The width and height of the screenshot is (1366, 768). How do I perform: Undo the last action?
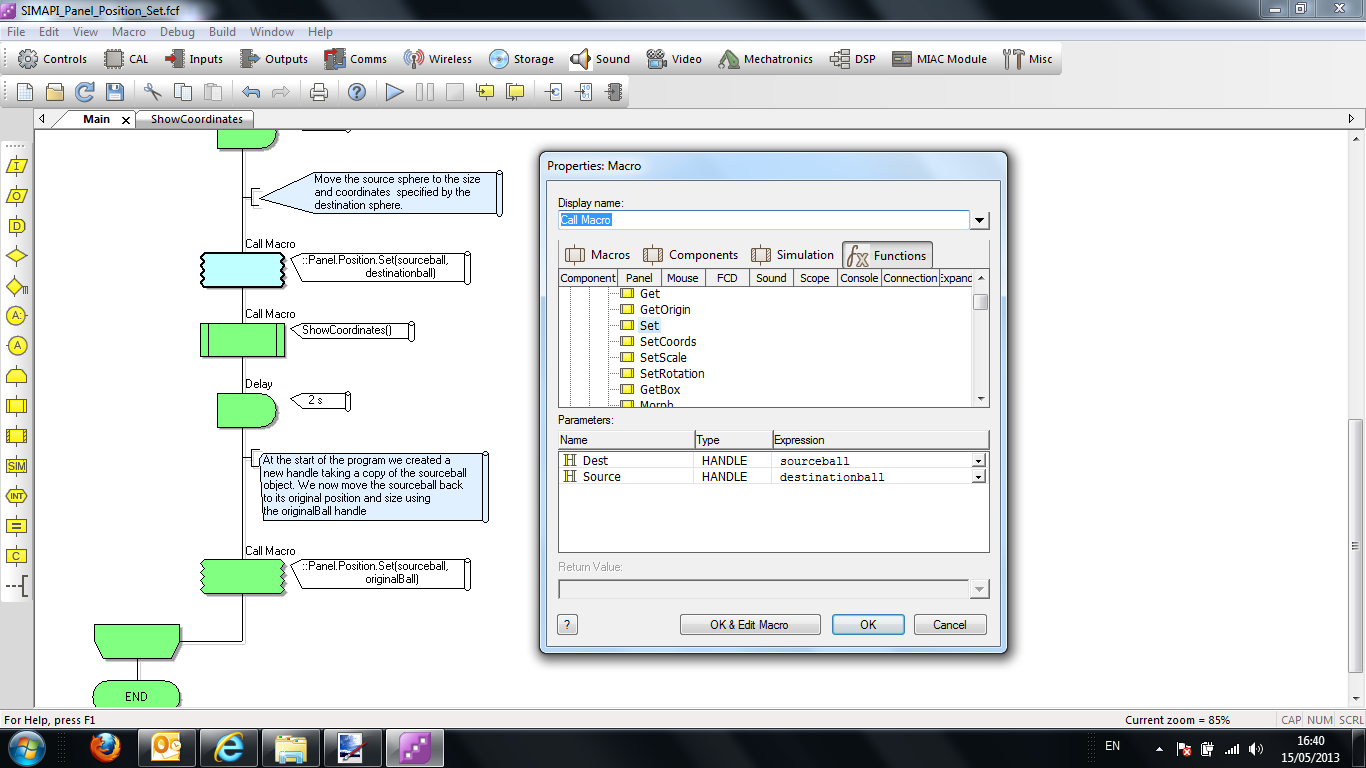251,92
